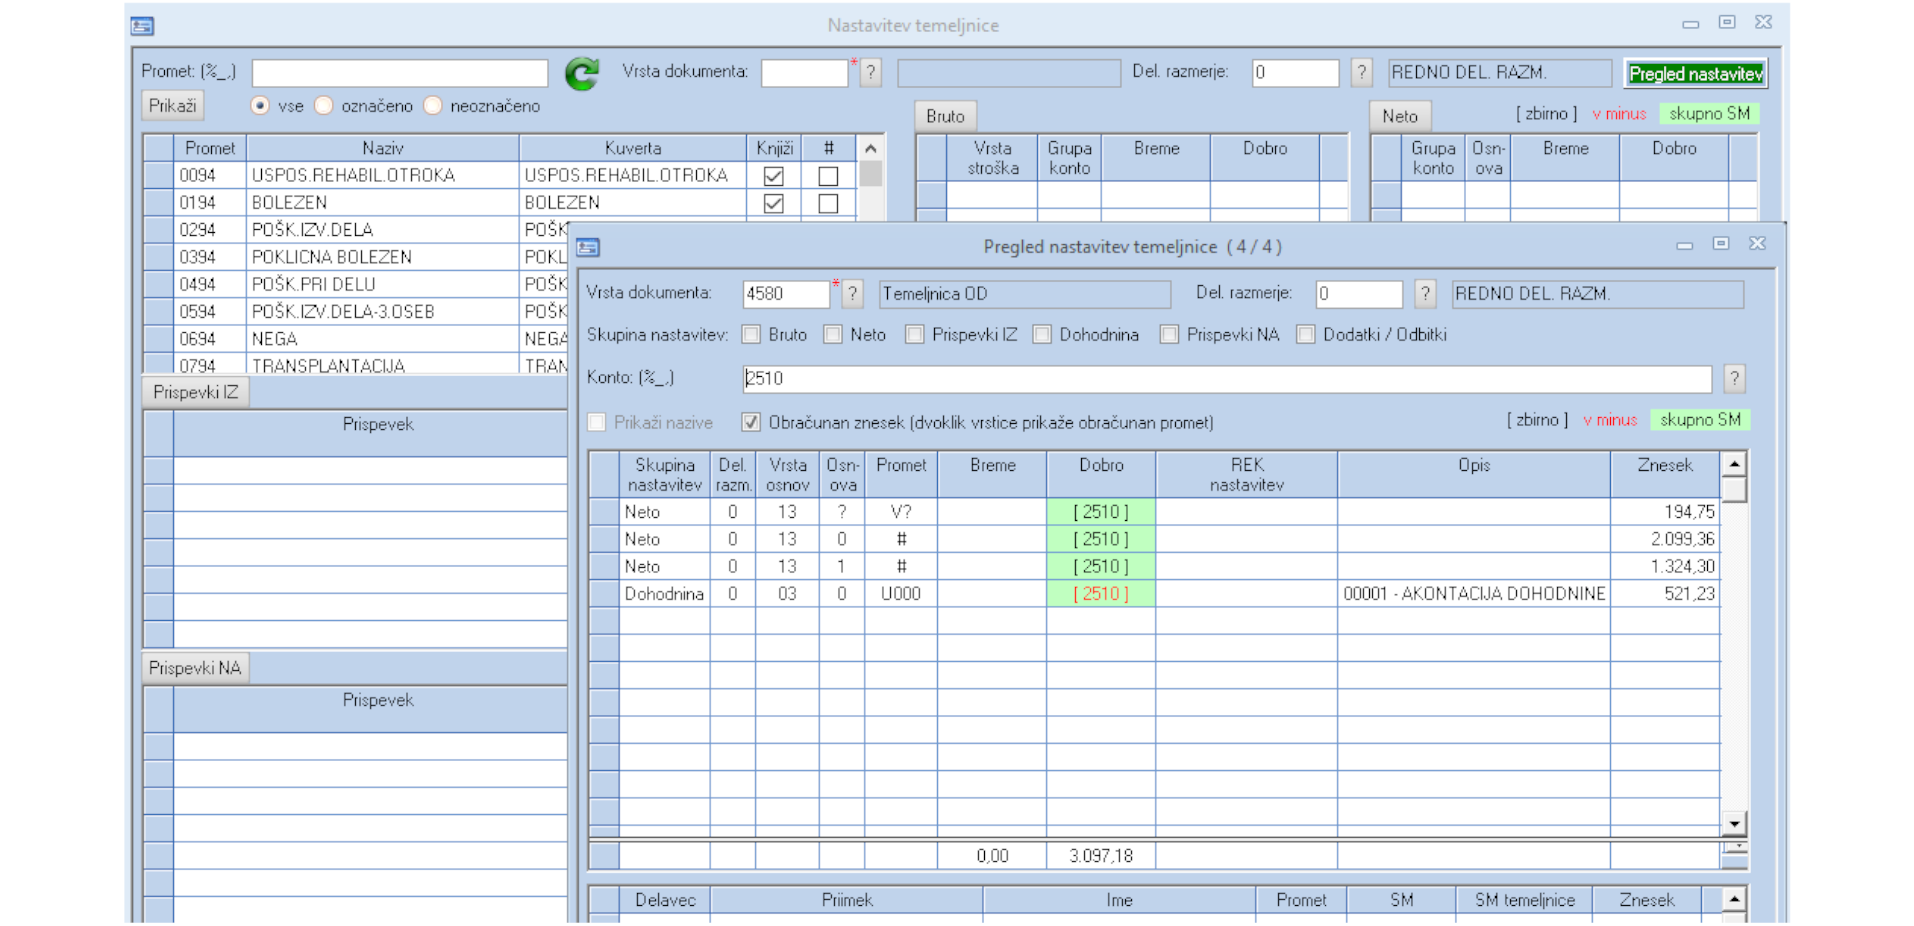This screenshot has height=926, width=1914.
Task: Toggle the # checkbox for BOLEZEN row
Action: (x=828, y=203)
